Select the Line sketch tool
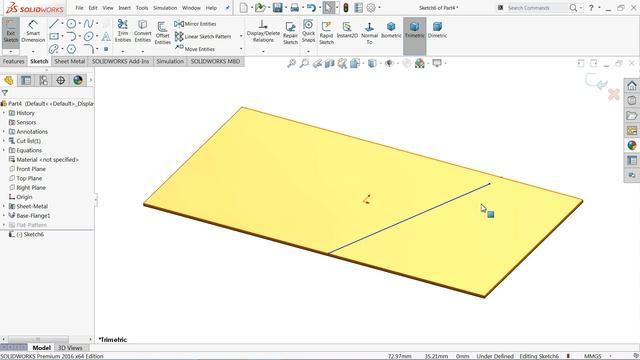The width and height of the screenshot is (640, 360). [54, 24]
